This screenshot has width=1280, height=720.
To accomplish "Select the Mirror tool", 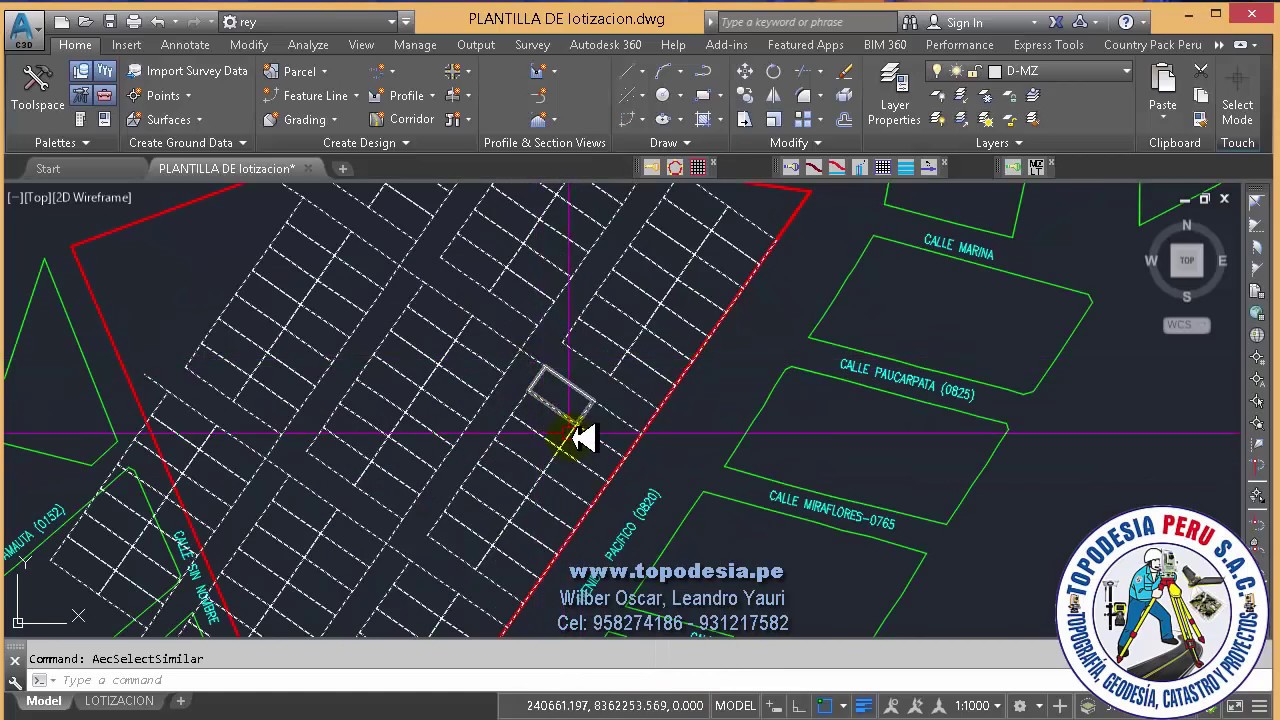I will pyautogui.click(x=773, y=95).
